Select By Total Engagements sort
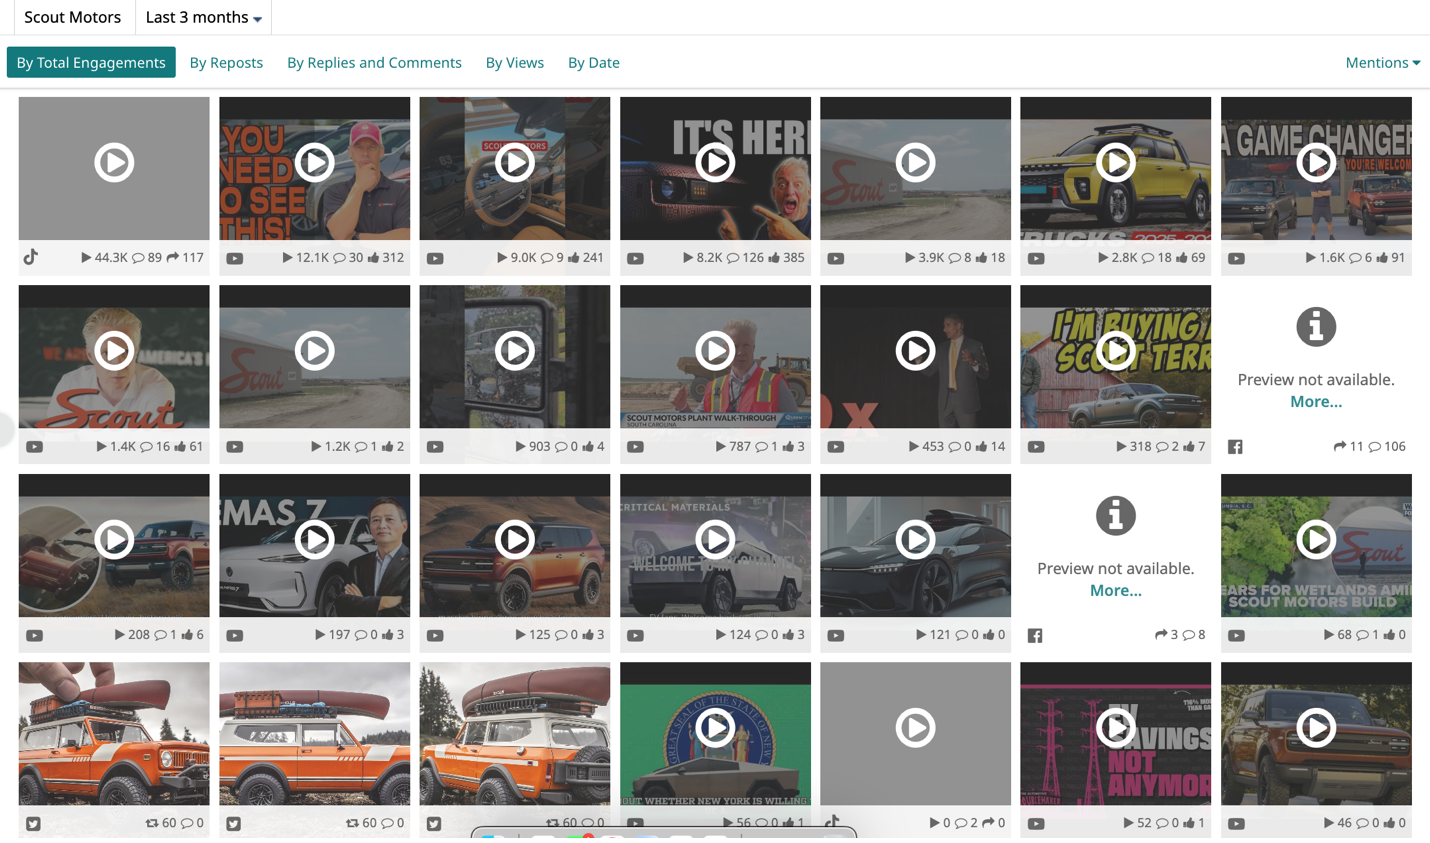Viewport: 1430px width, 843px height. 91,62
